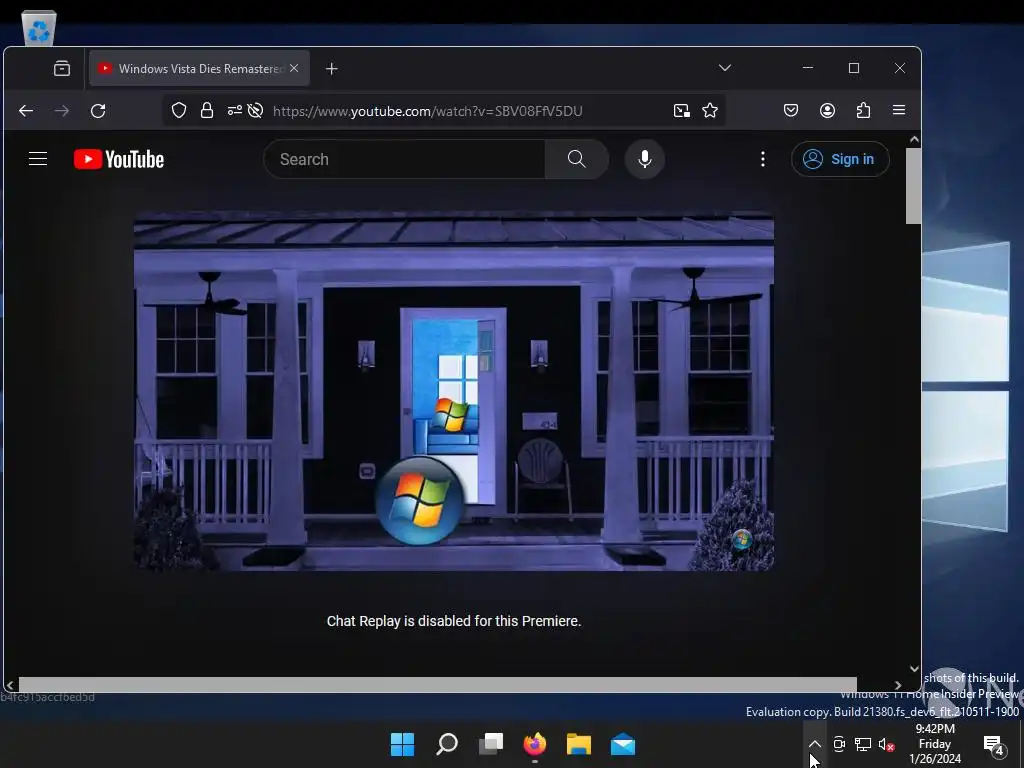Open the extensions puzzle icon
Viewport: 1024px width, 768px height.
pyautogui.click(x=863, y=110)
